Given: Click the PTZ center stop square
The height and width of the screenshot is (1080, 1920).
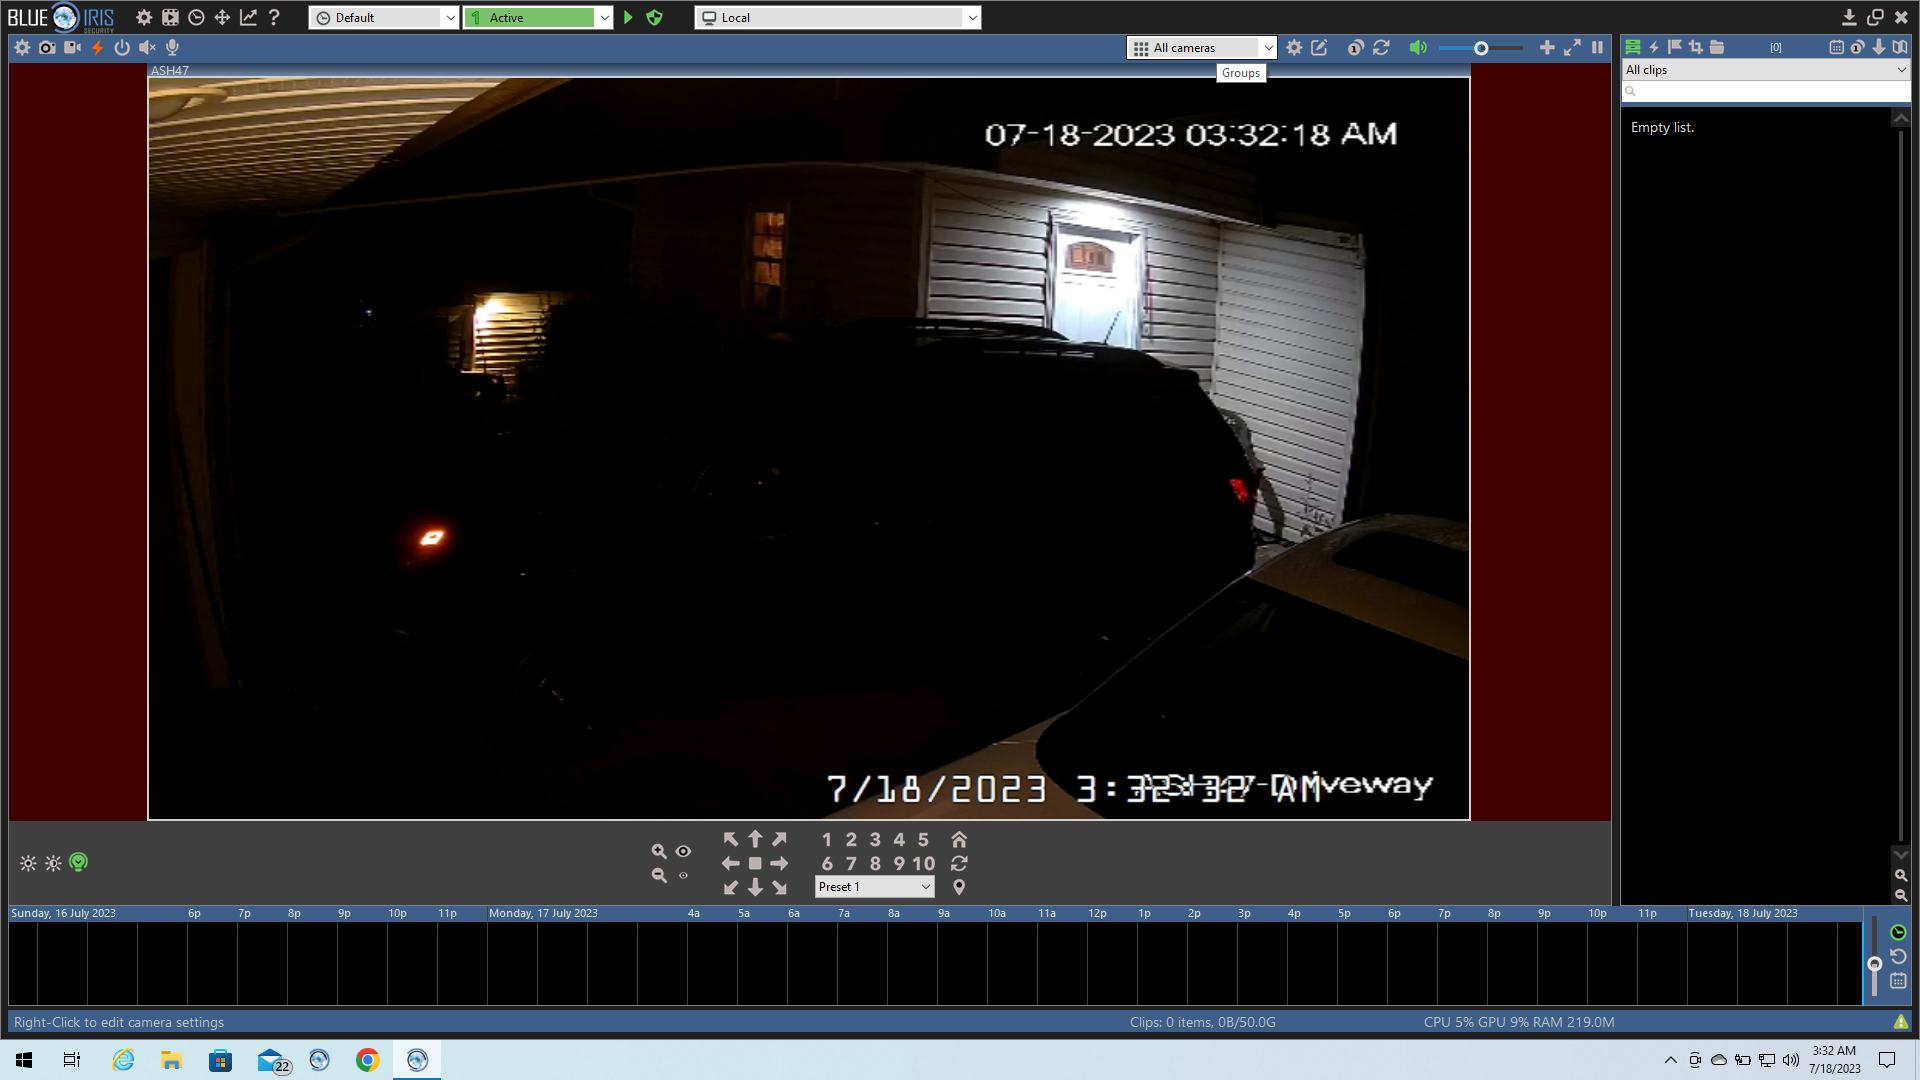Looking at the screenshot, I should 755,863.
